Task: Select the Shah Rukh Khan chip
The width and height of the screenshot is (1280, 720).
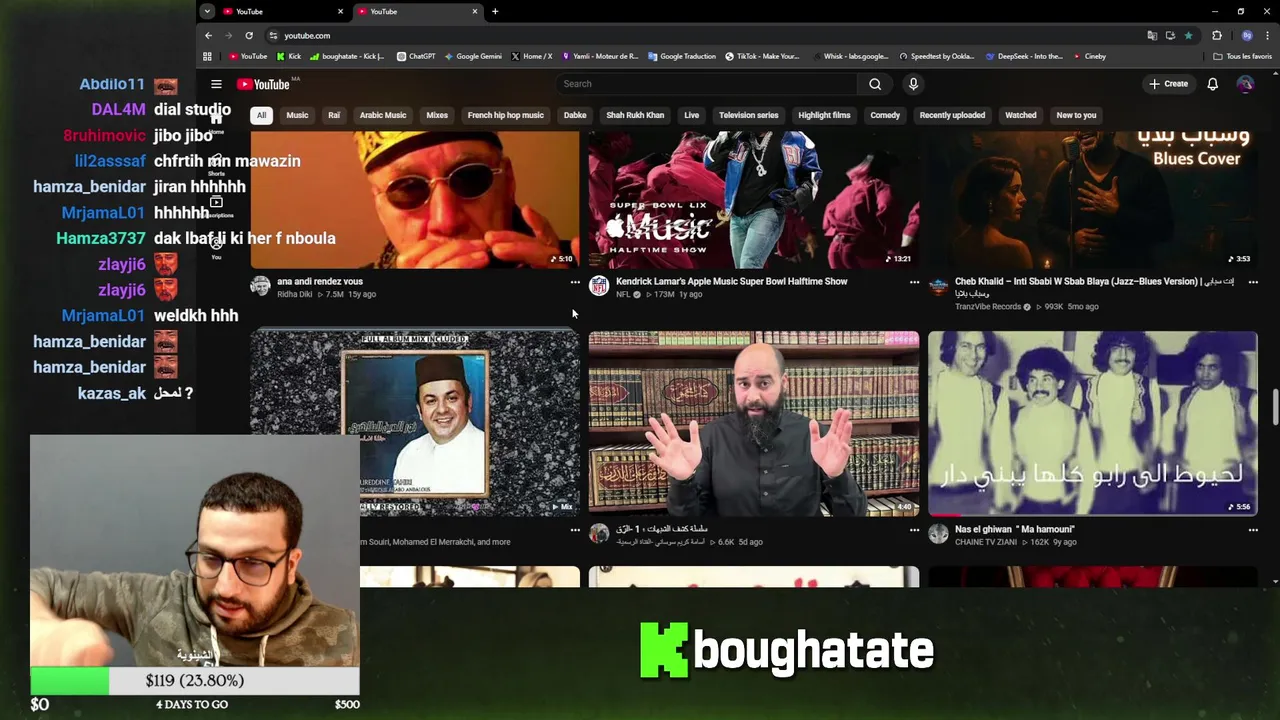Action: (x=635, y=115)
